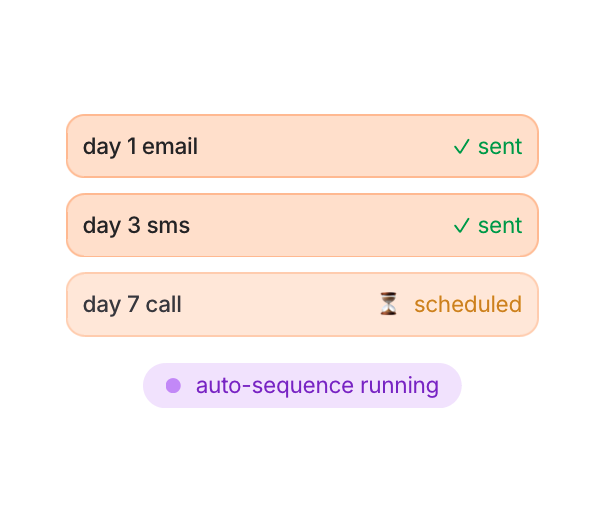Click the 'auto-sequence running' pill
This screenshot has width=604, height=506.
pyautogui.click(x=302, y=386)
